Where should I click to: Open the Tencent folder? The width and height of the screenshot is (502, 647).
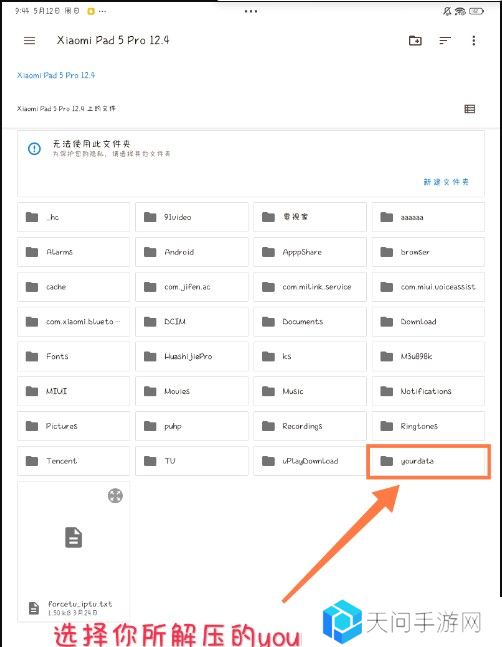point(73,461)
